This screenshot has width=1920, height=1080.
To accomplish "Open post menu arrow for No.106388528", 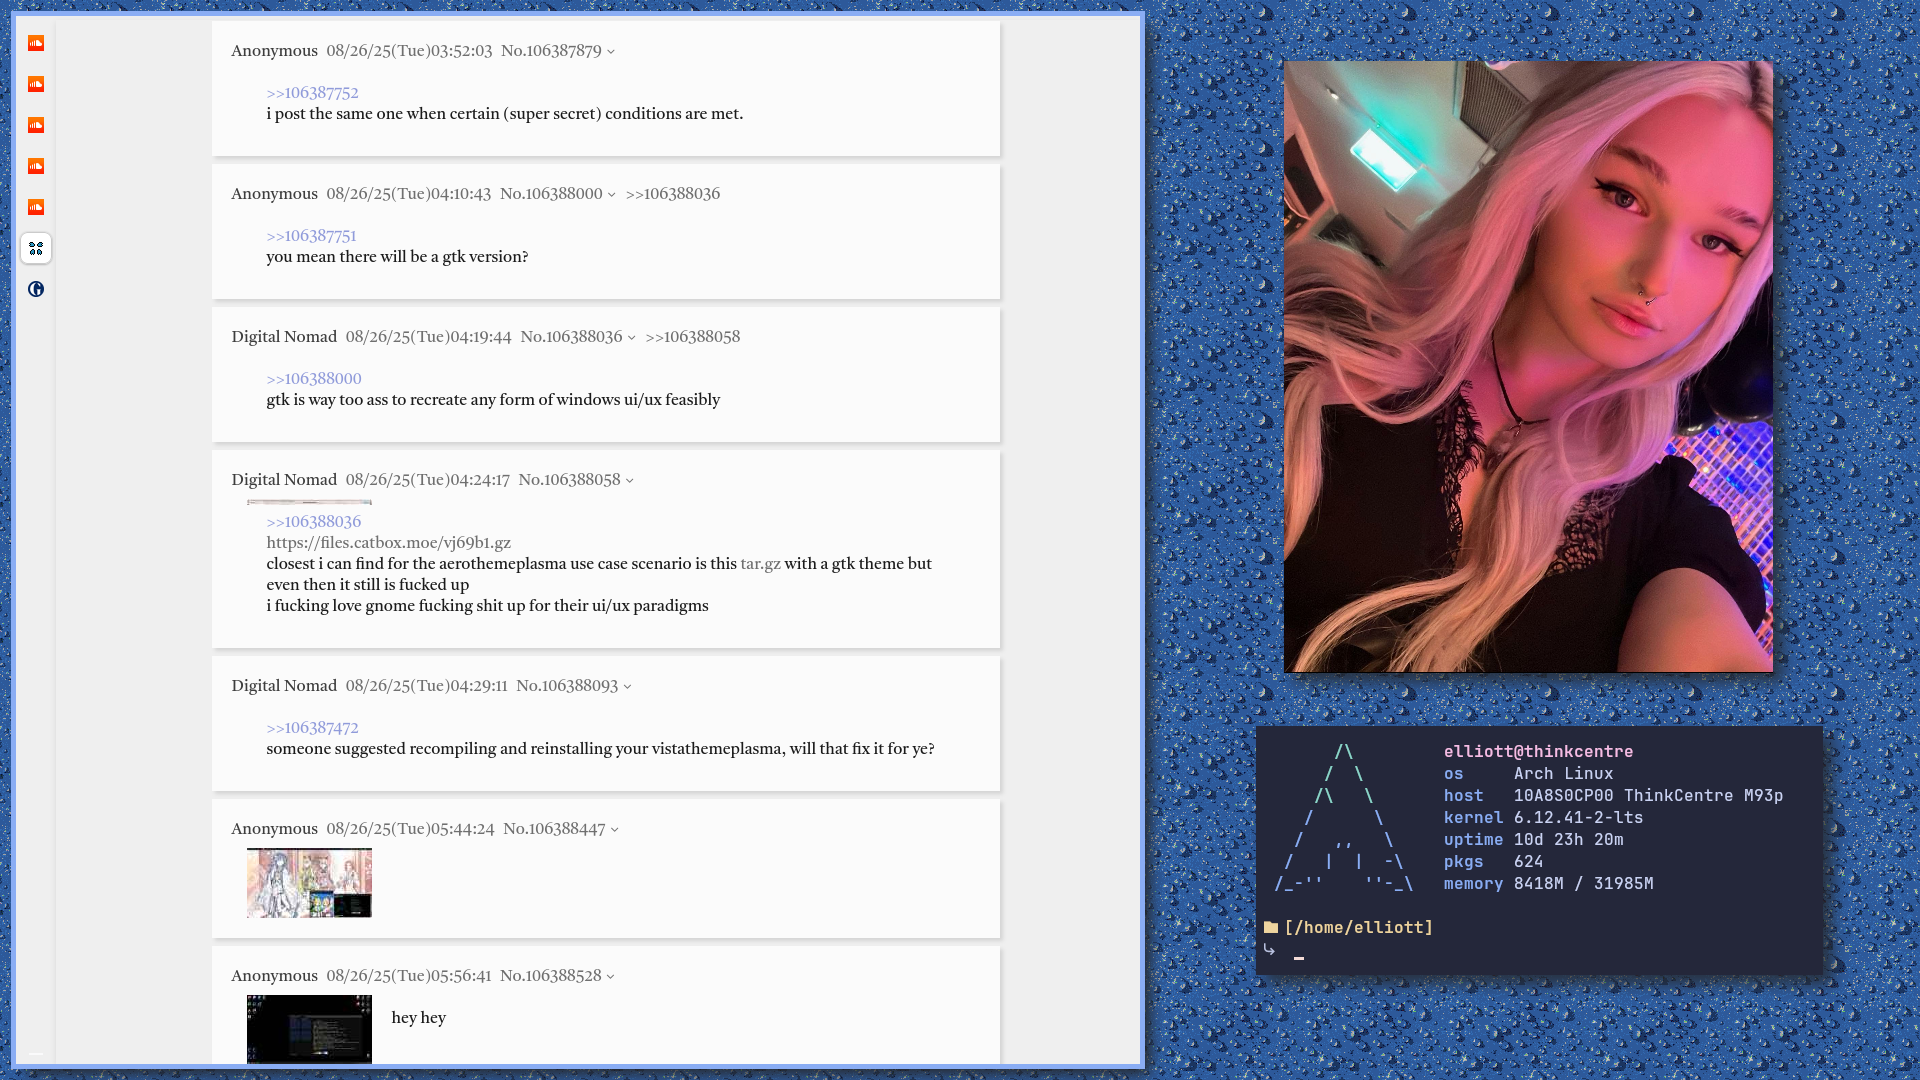I will pyautogui.click(x=611, y=977).
